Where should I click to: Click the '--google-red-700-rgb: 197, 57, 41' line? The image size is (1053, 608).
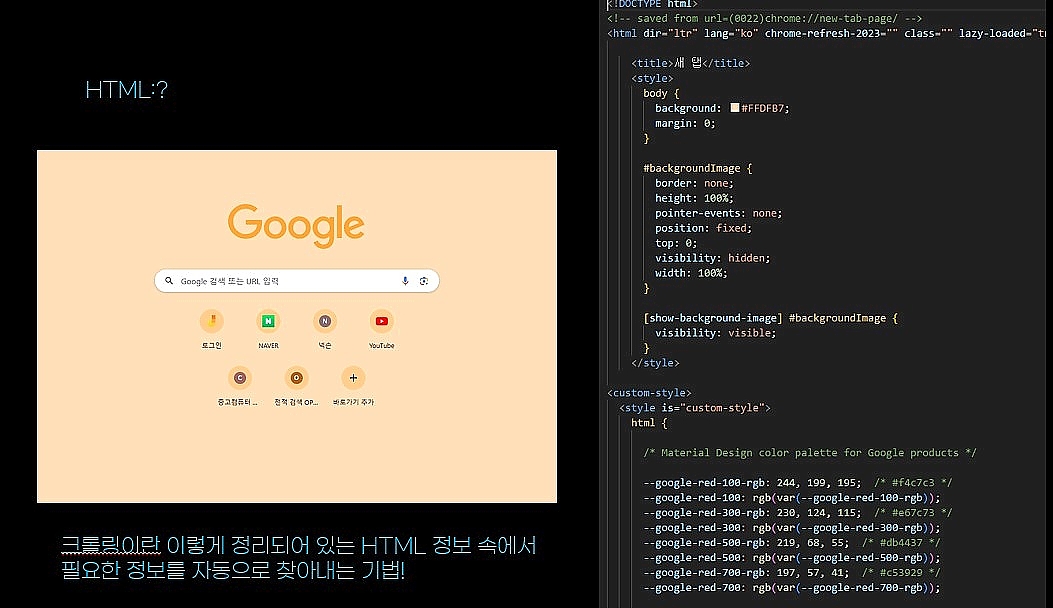click(791, 572)
